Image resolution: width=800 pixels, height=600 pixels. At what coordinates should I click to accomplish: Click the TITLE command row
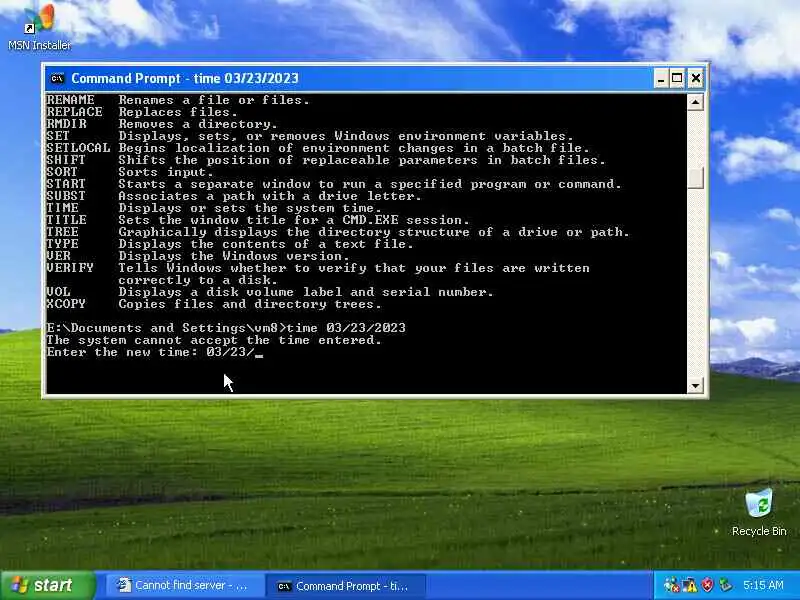(258, 220)
